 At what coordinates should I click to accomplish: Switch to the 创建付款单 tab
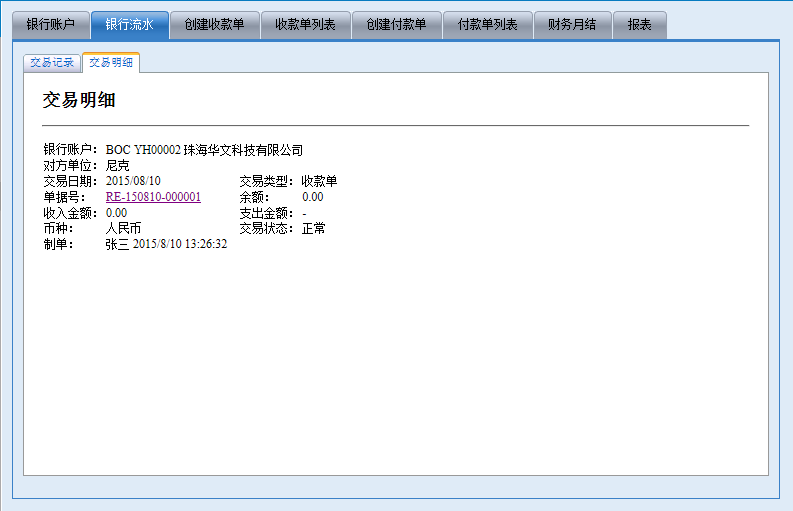(x=396, y=25)
